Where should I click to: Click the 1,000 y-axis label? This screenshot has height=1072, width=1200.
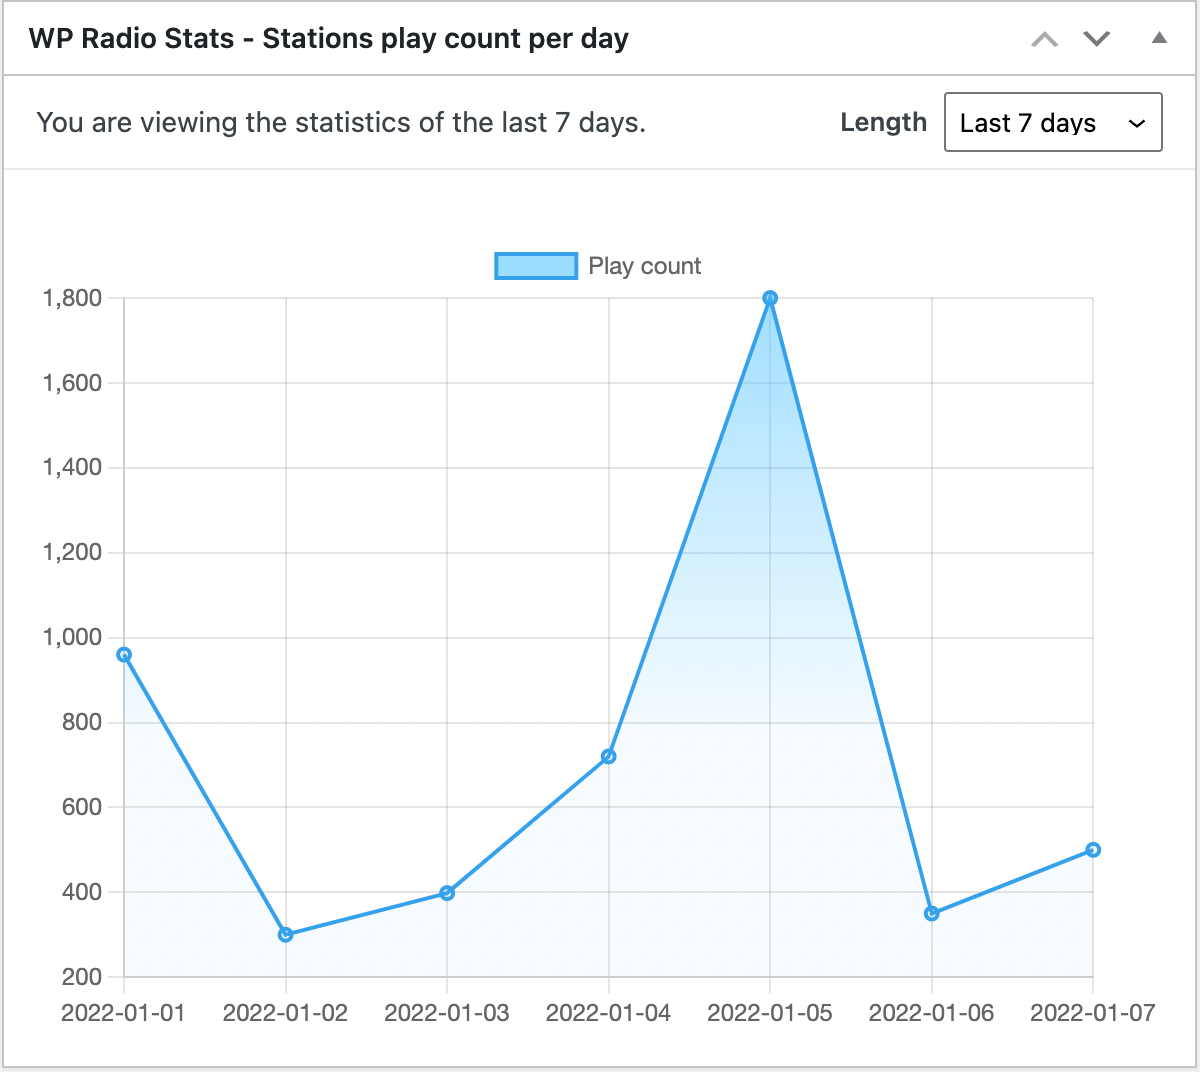(x=72, y=637)
